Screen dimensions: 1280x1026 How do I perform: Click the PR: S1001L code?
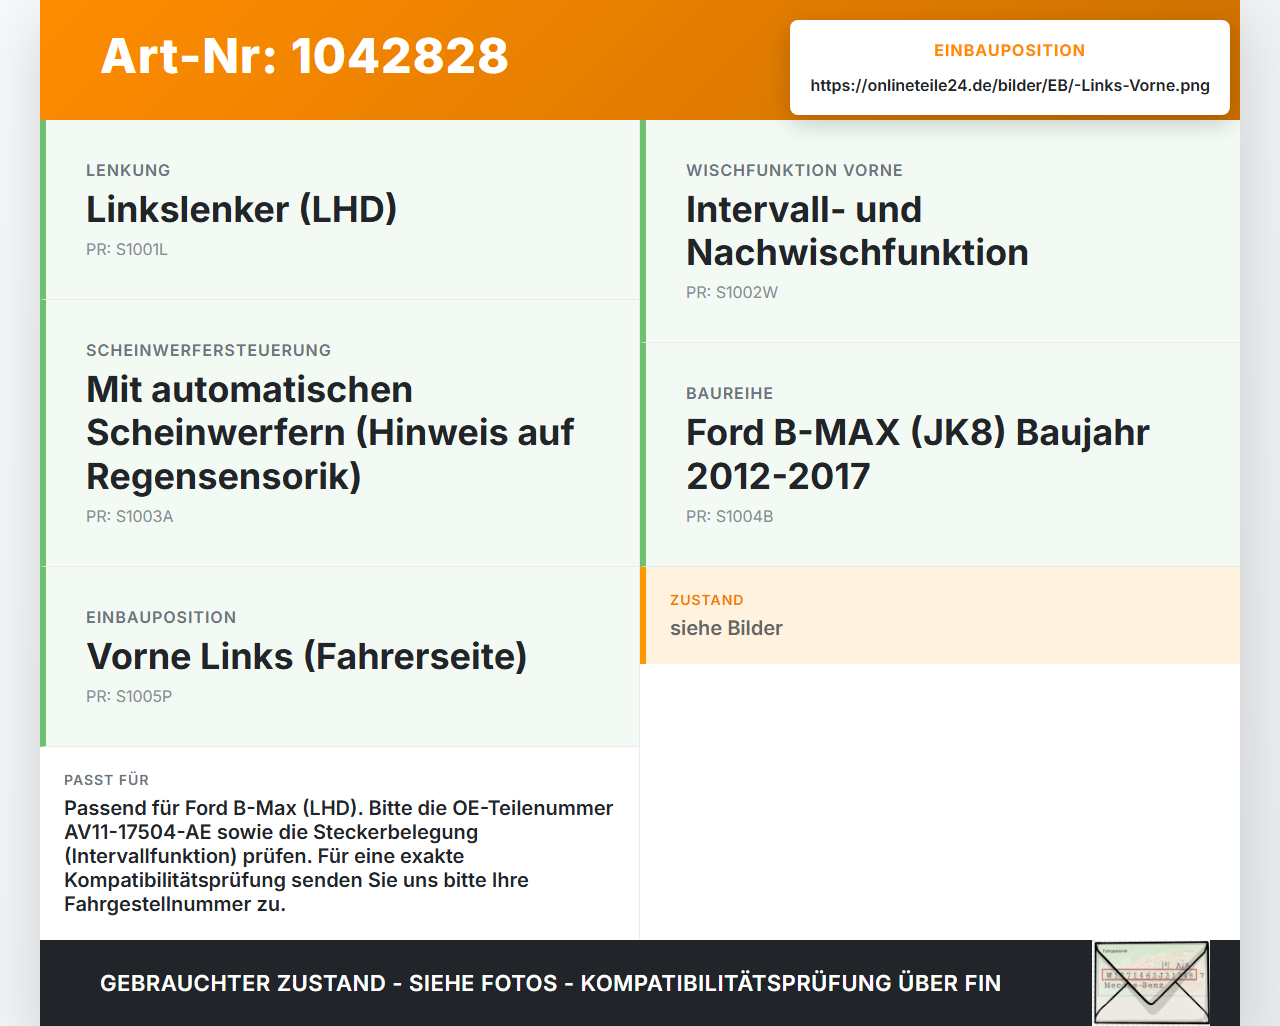127,249
